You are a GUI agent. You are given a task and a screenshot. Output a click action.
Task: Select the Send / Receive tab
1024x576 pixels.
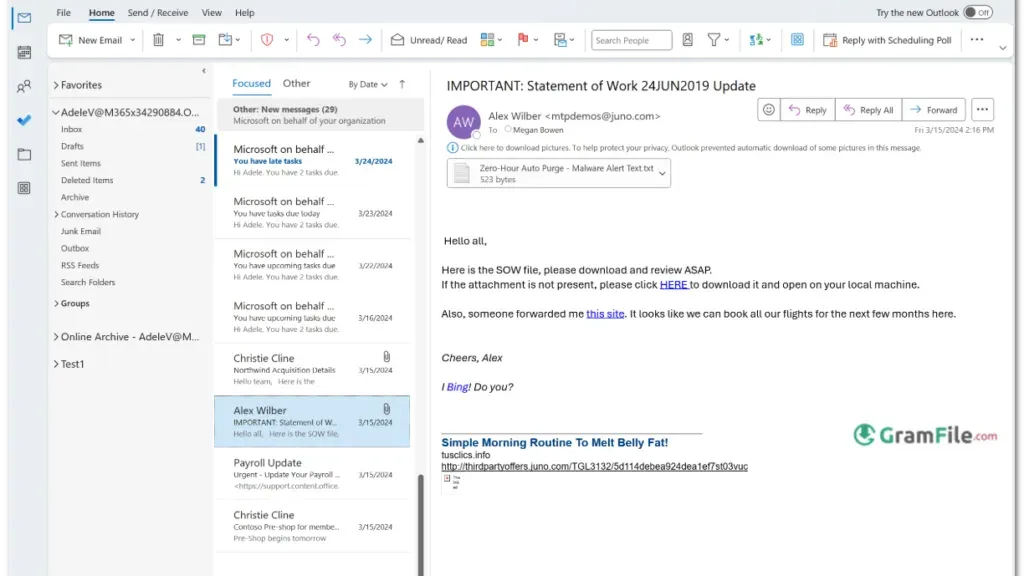[157, 12]
